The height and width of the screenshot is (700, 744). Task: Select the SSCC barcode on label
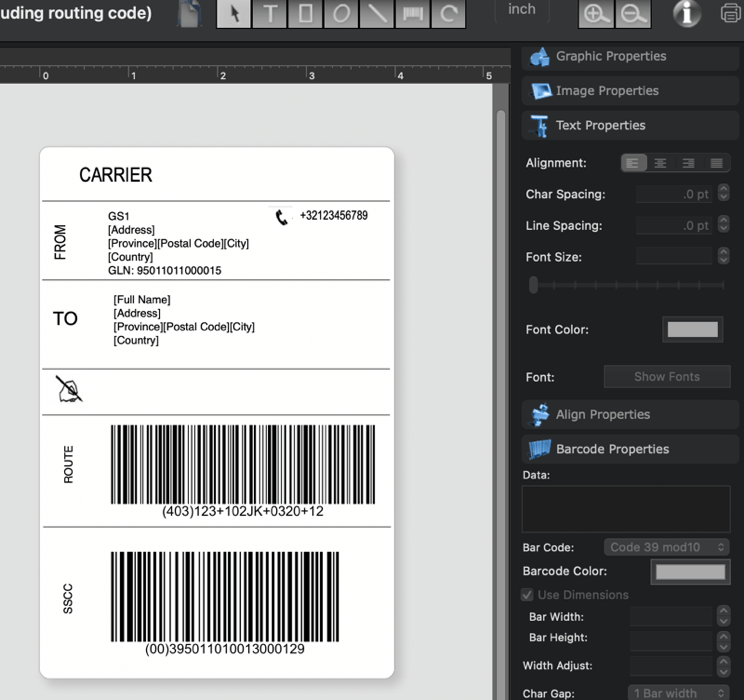(225, 597)
